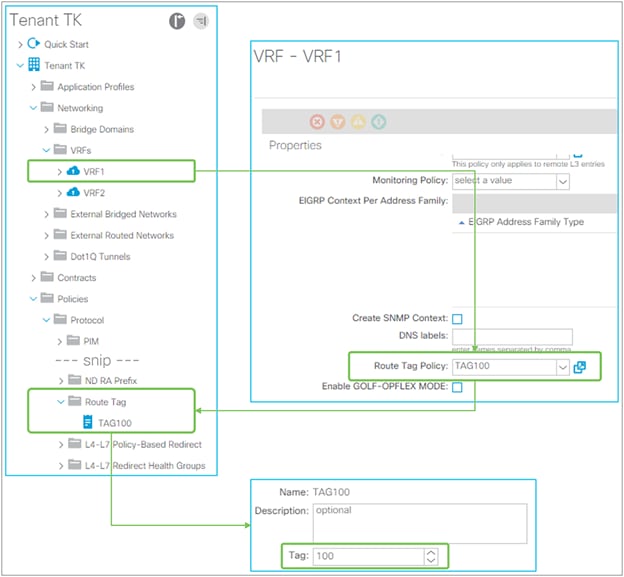Collapse the Tenant TK tree node
This screenshot has height=577, width=624.
20,66
